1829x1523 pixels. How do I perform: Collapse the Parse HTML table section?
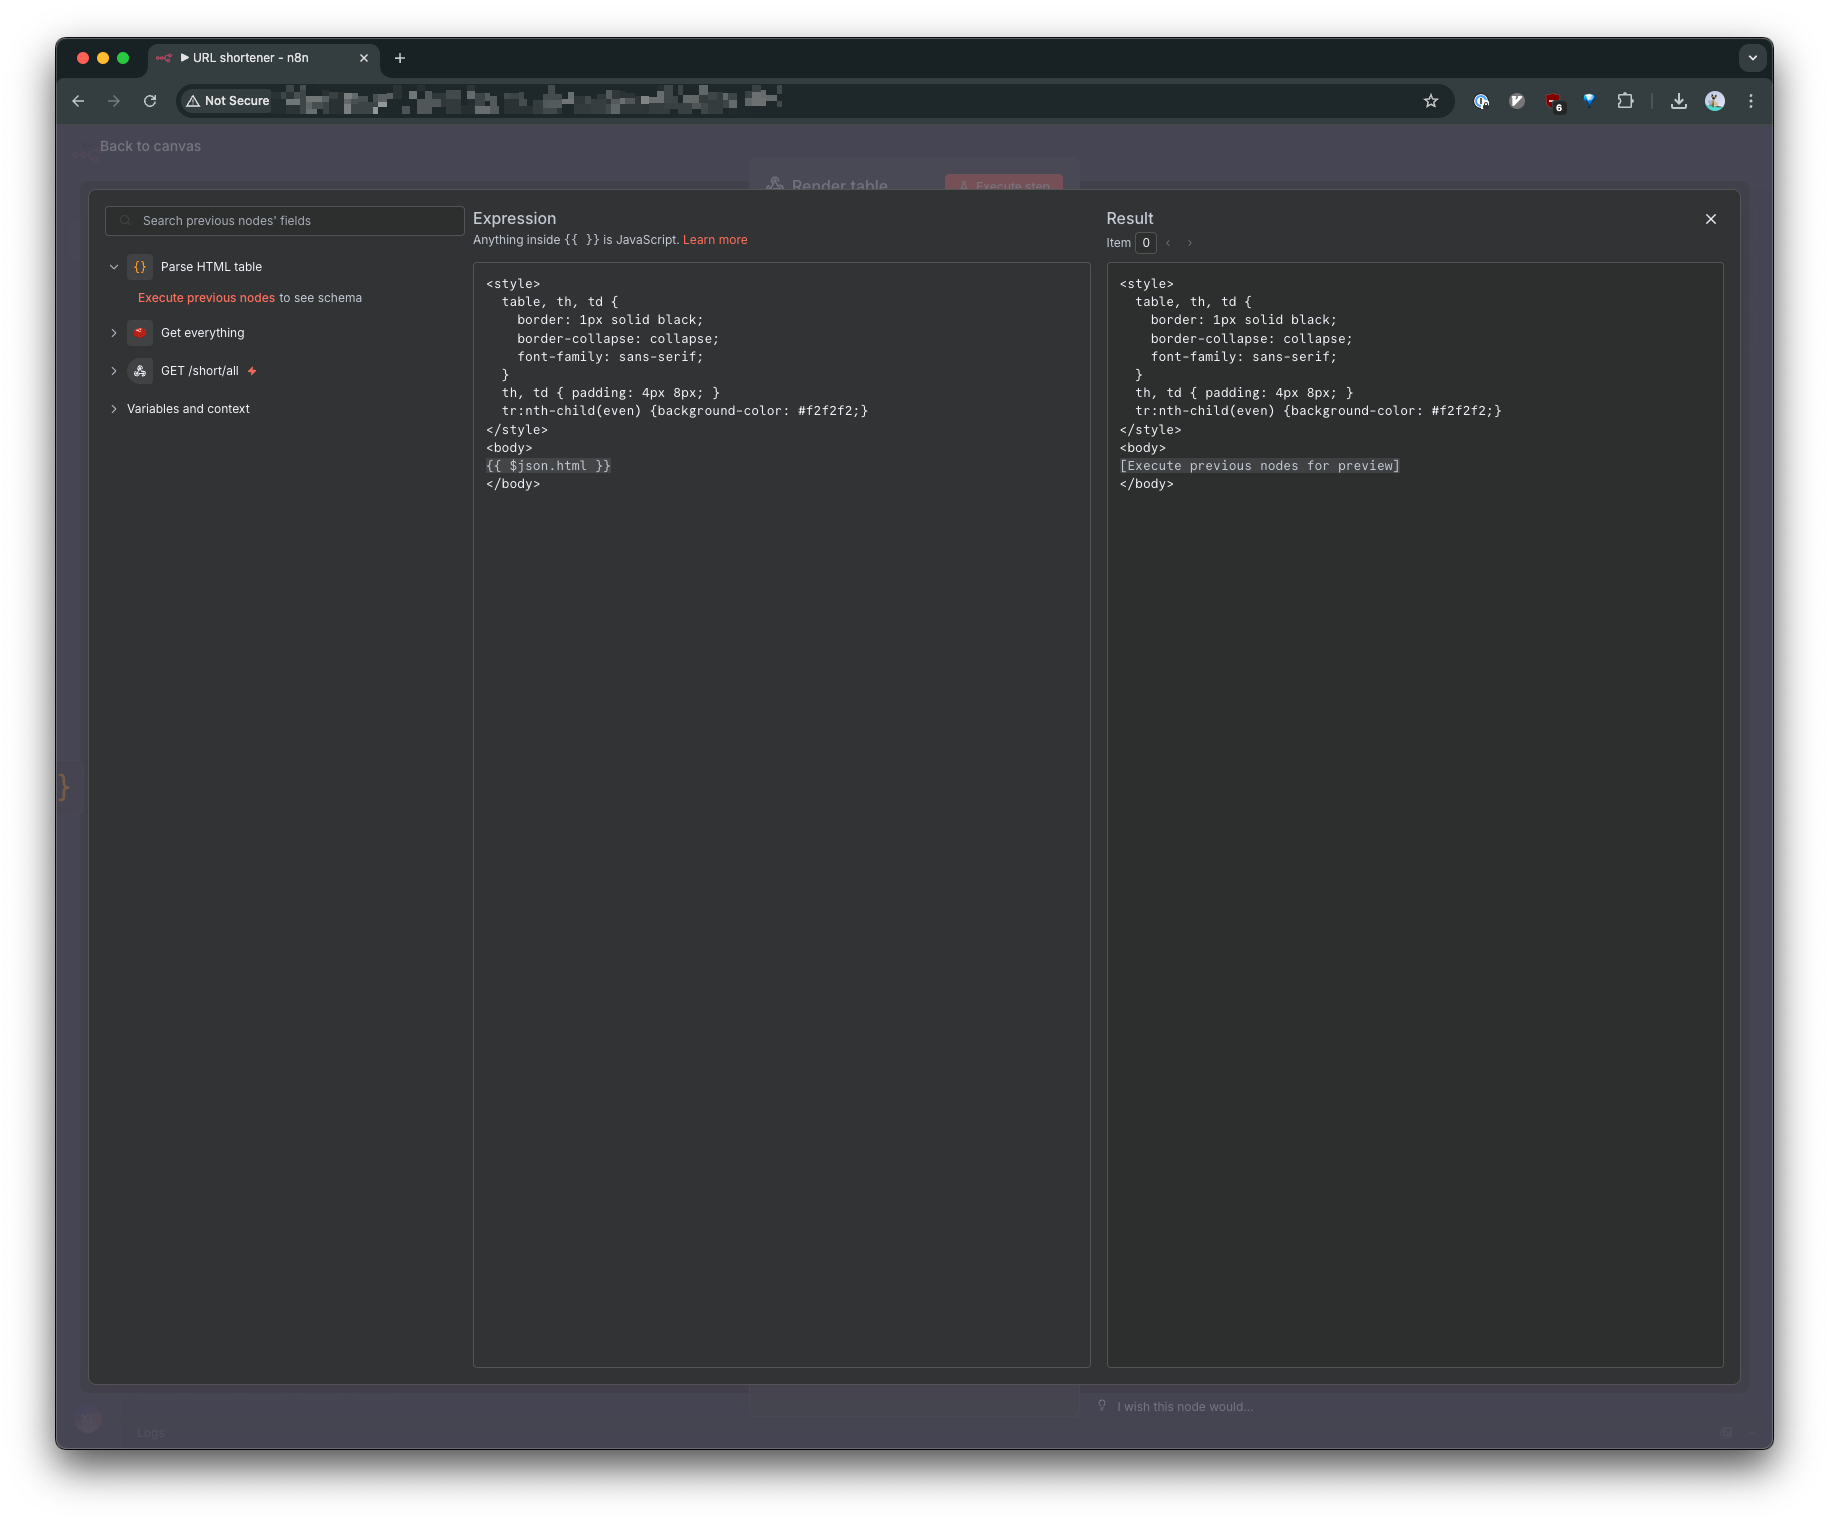point(114,267)
